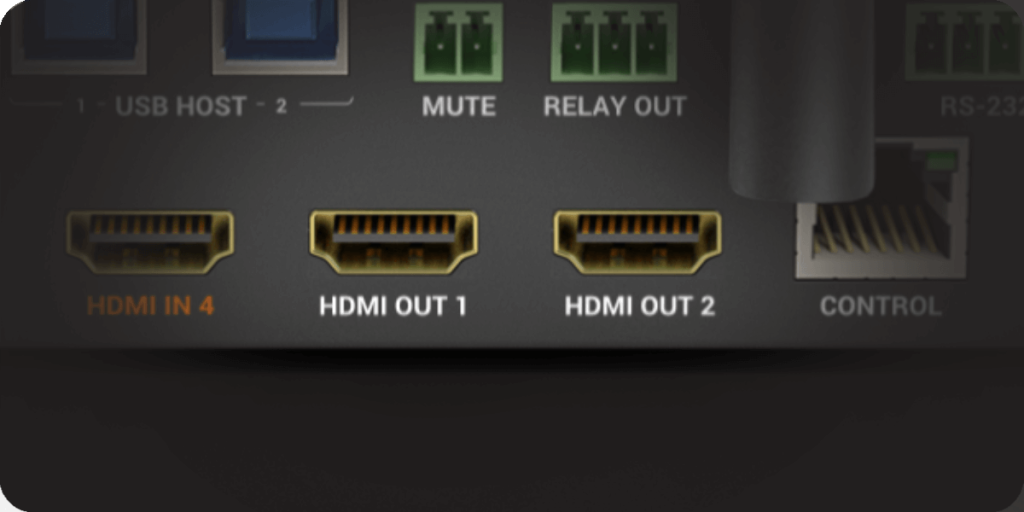The height and width of the screenshot is (512, 1024).
Task: Click the second USB HOST port
Action: click(280, 37)
